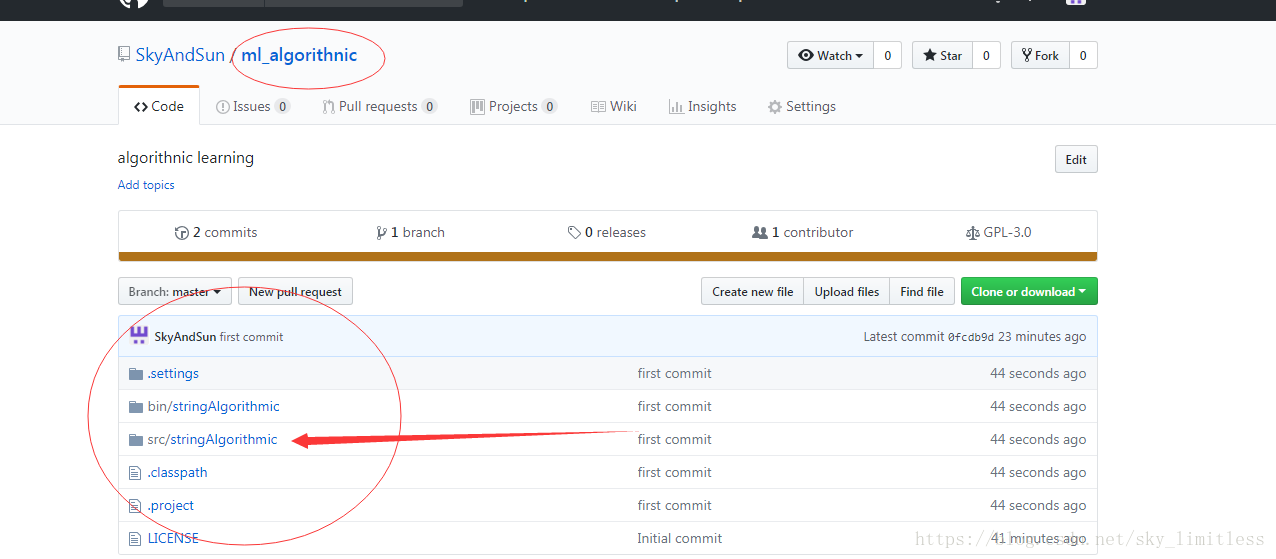Open the src/stringAlgorithmic folder
Screen dimensions: 1276x559
(x=212, y=439)
